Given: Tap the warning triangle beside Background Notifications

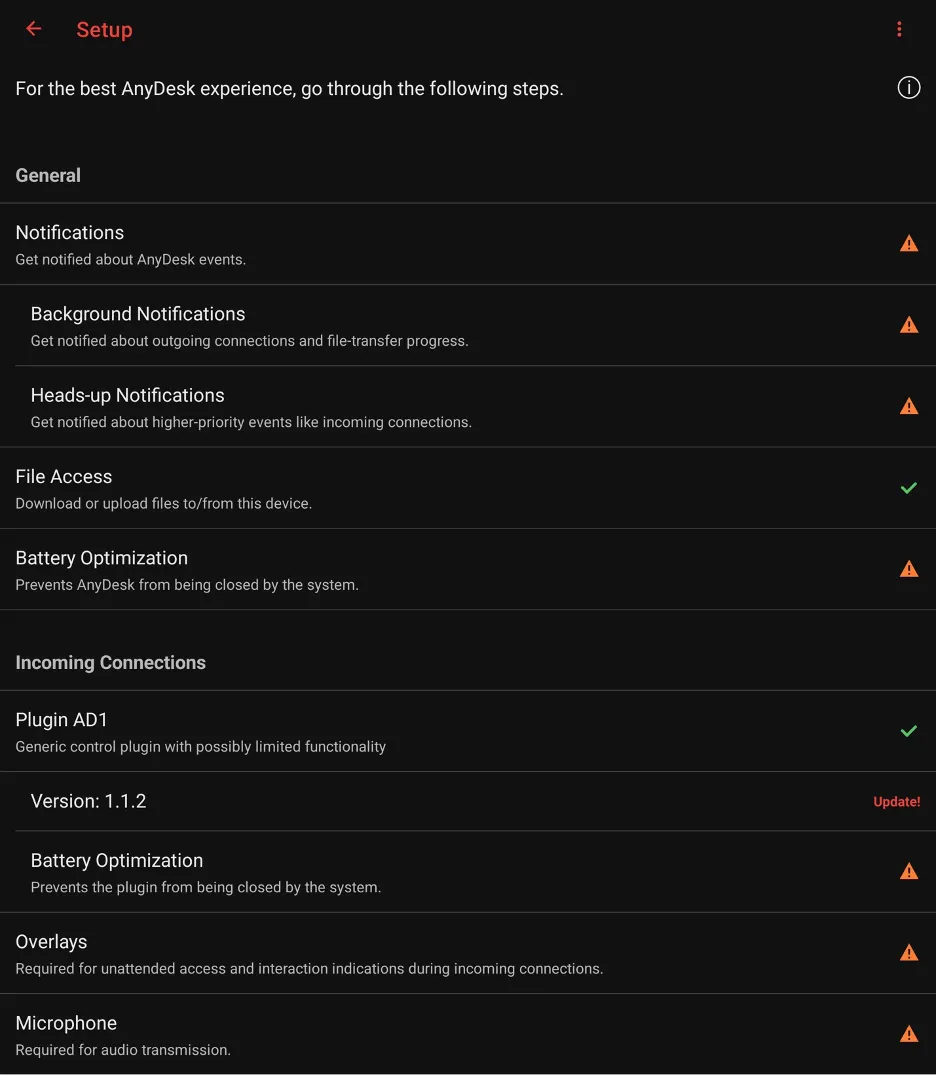Looking at the screenshot, I should click(909, 324).
